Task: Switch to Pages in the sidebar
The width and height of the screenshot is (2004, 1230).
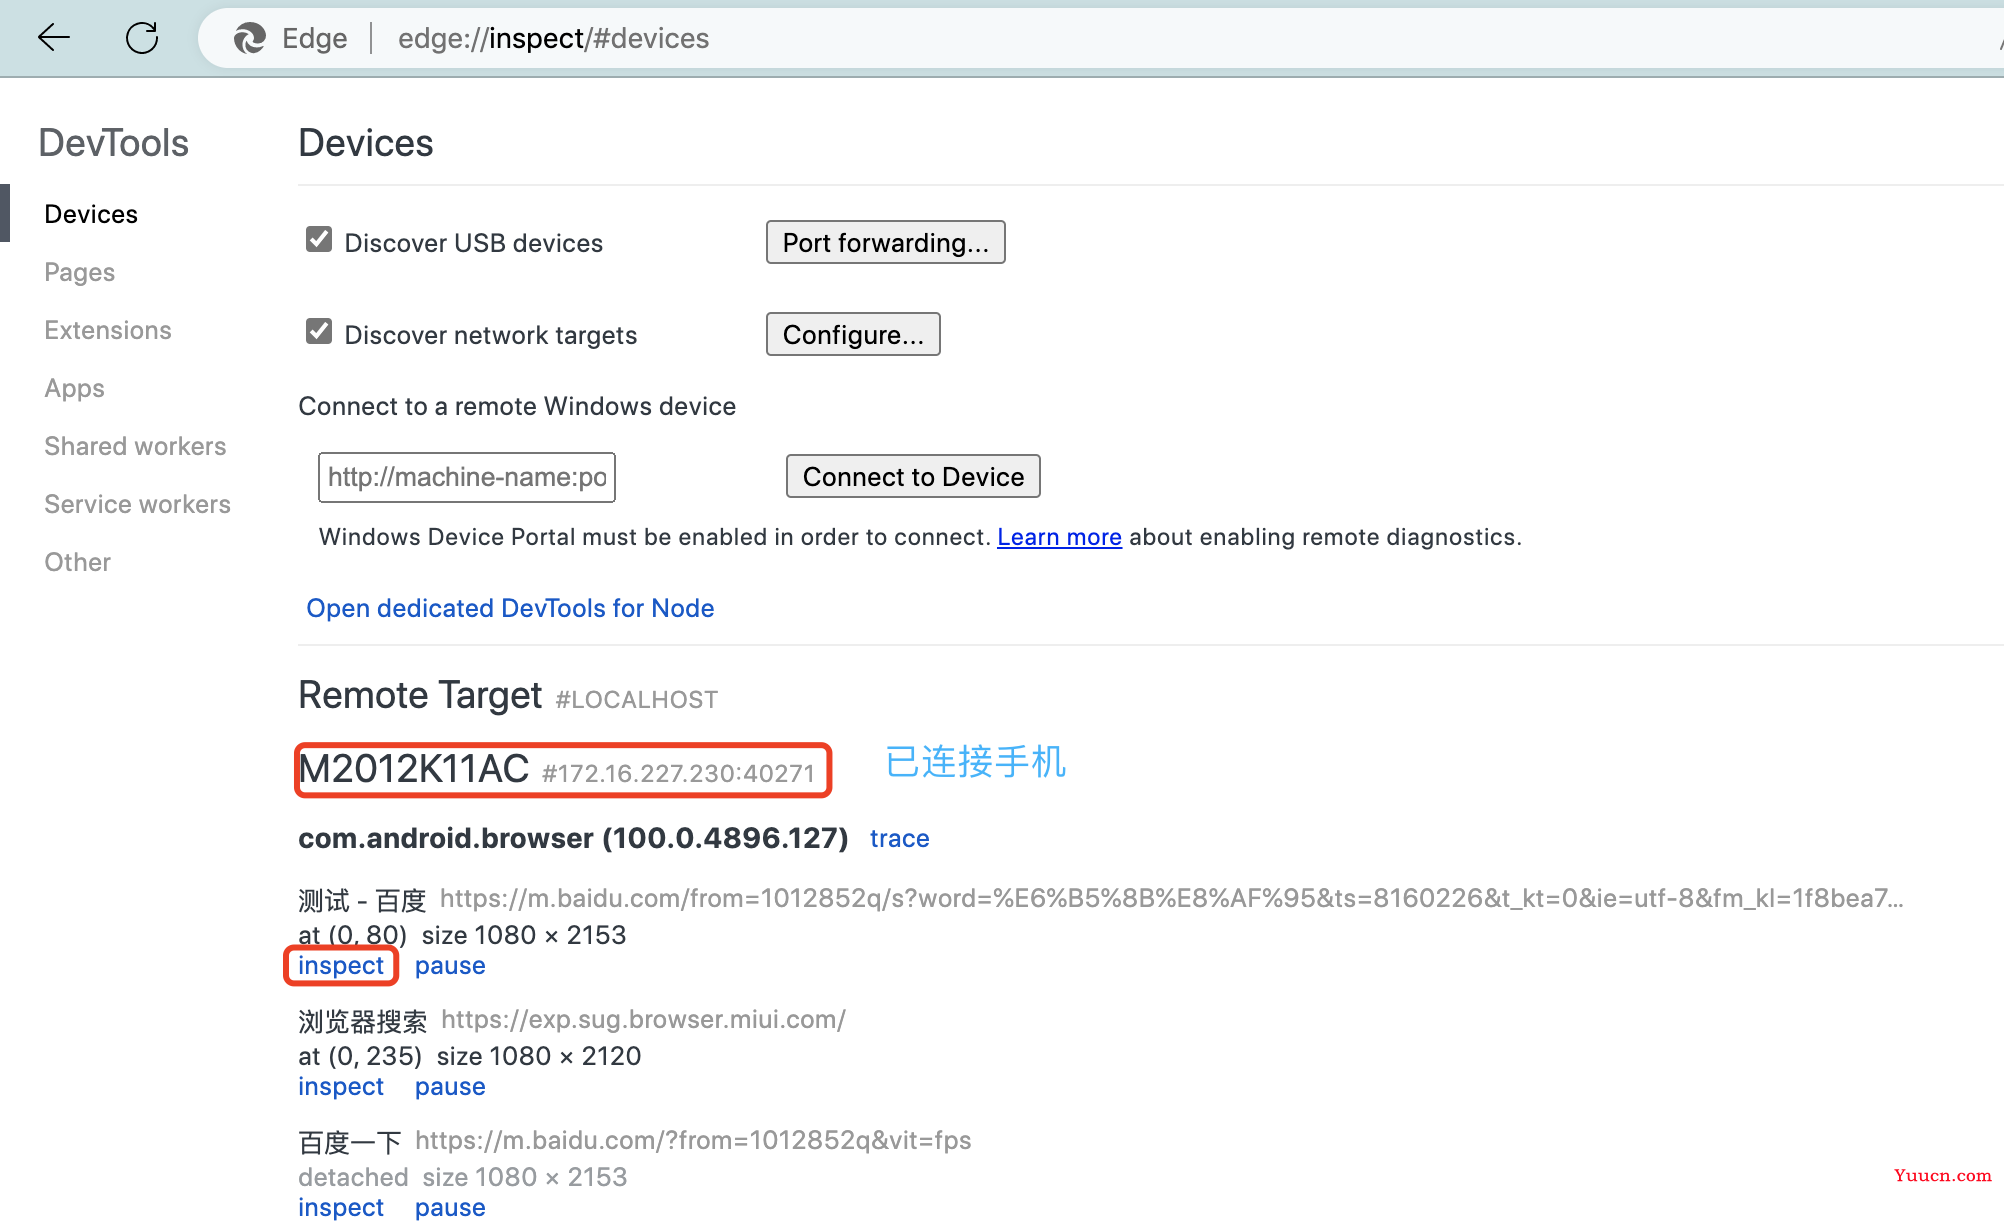Action: coord(79,272)
